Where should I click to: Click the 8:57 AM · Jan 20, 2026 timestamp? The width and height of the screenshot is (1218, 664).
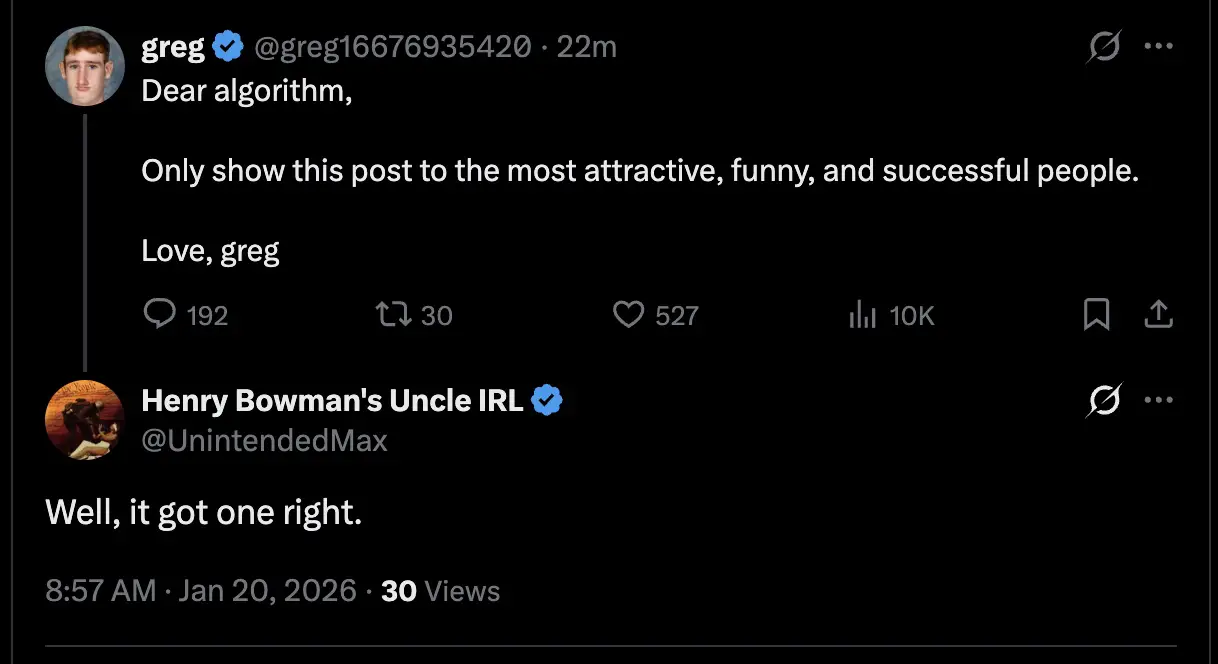[201, 591]
